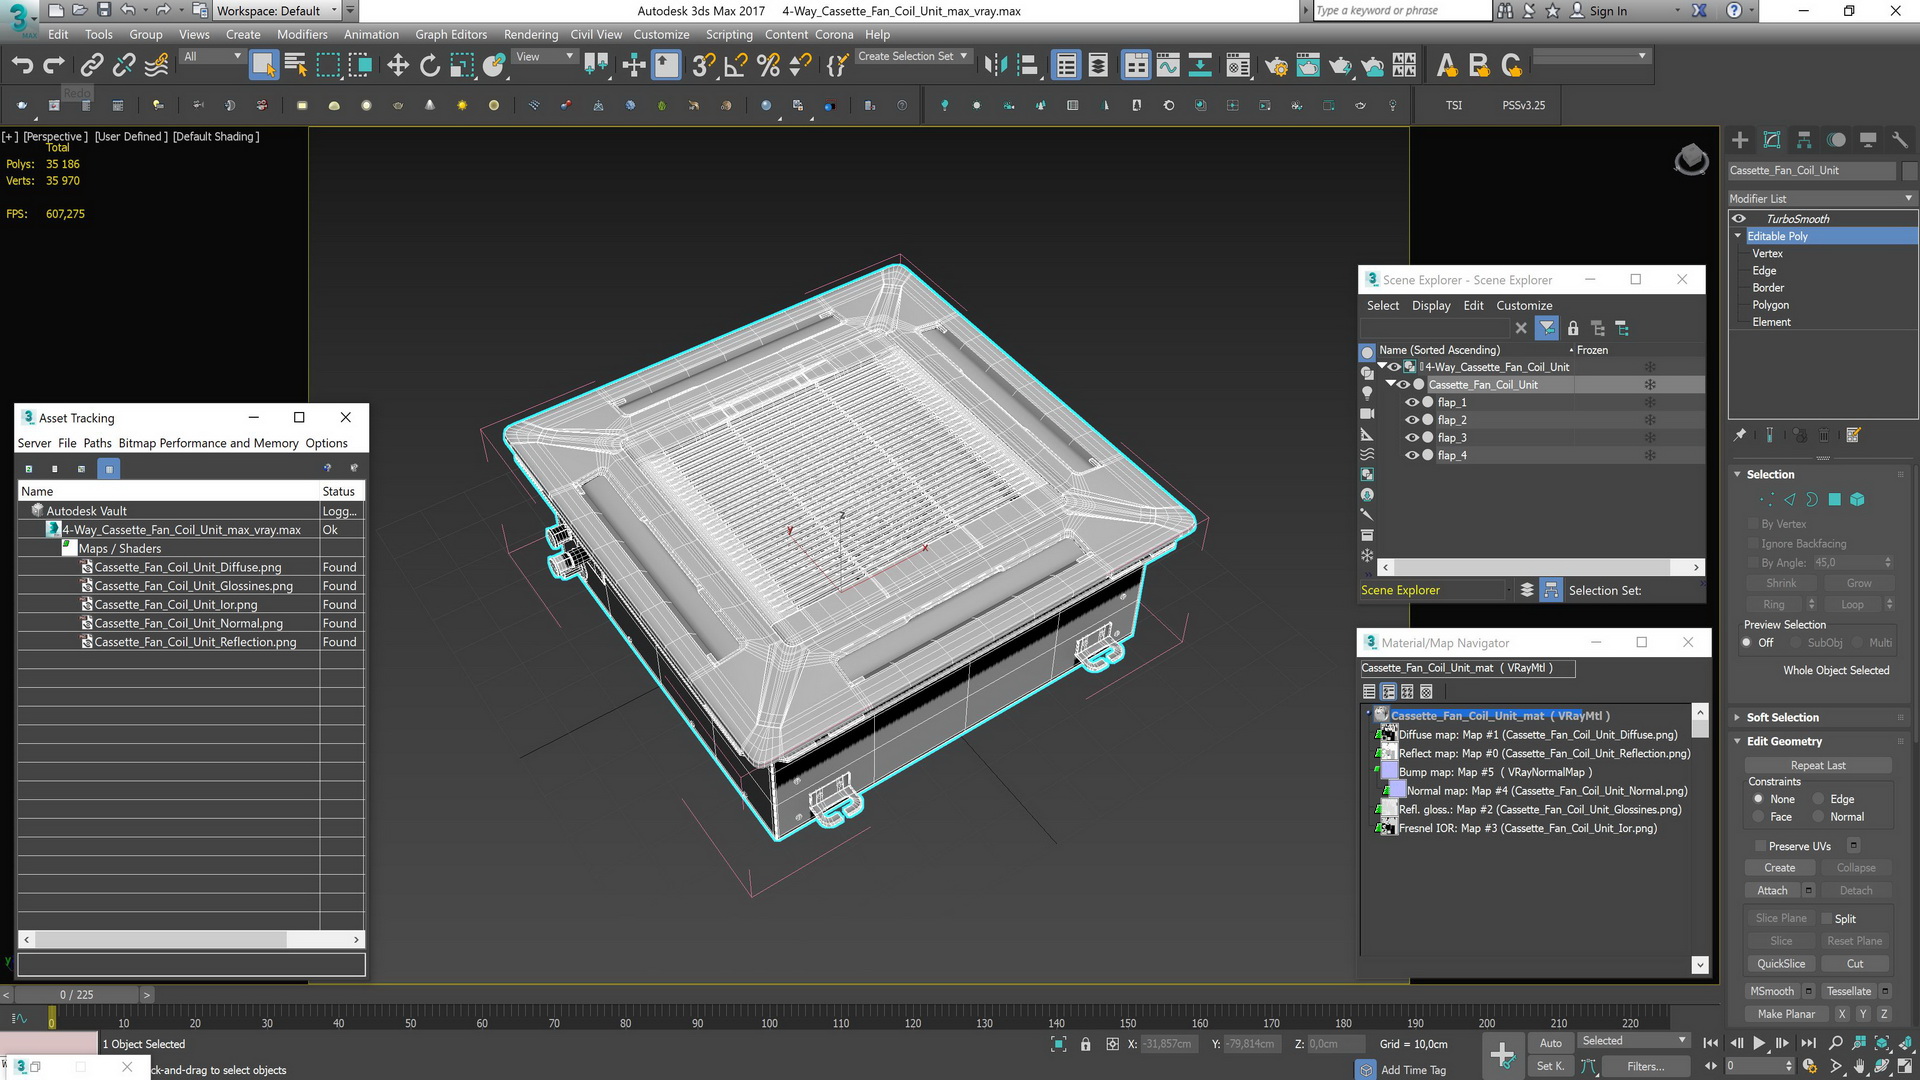Activate the Select Object tool
The height and width of the screenshot is (1080, 1920).
pos(263,66)
